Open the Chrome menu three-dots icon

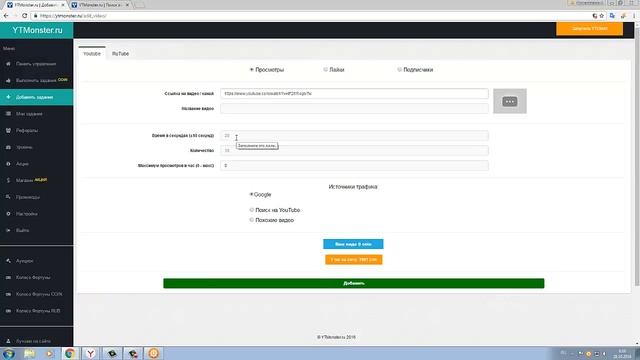point(635,16)
